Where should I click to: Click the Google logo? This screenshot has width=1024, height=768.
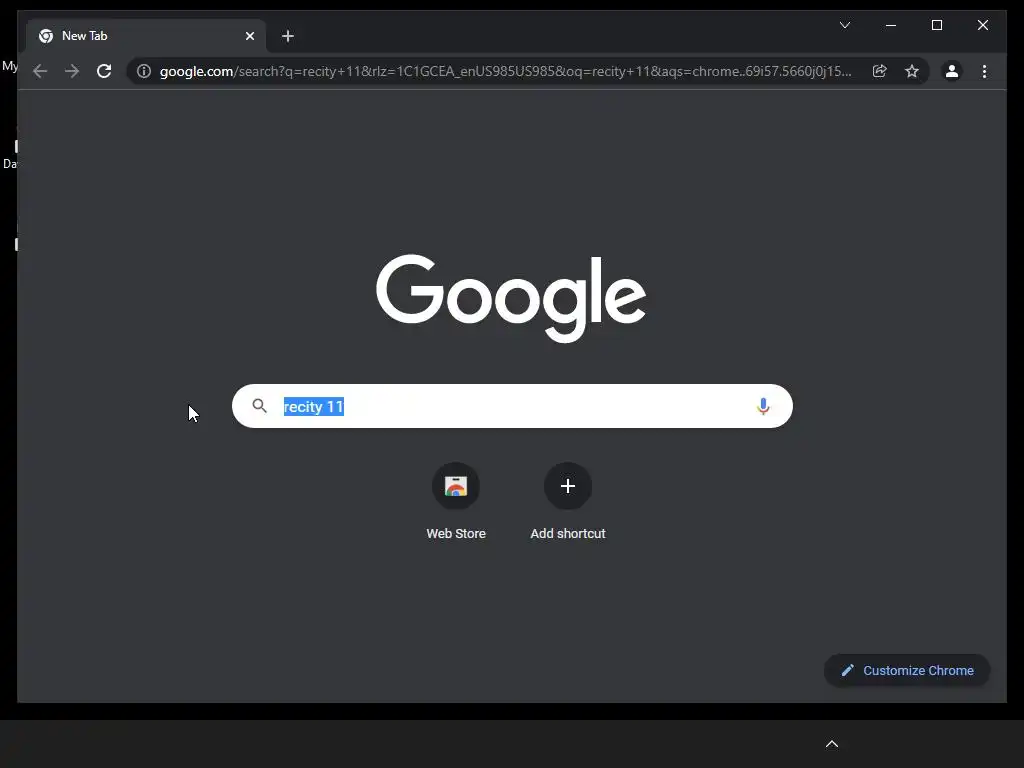coord(511,298)
